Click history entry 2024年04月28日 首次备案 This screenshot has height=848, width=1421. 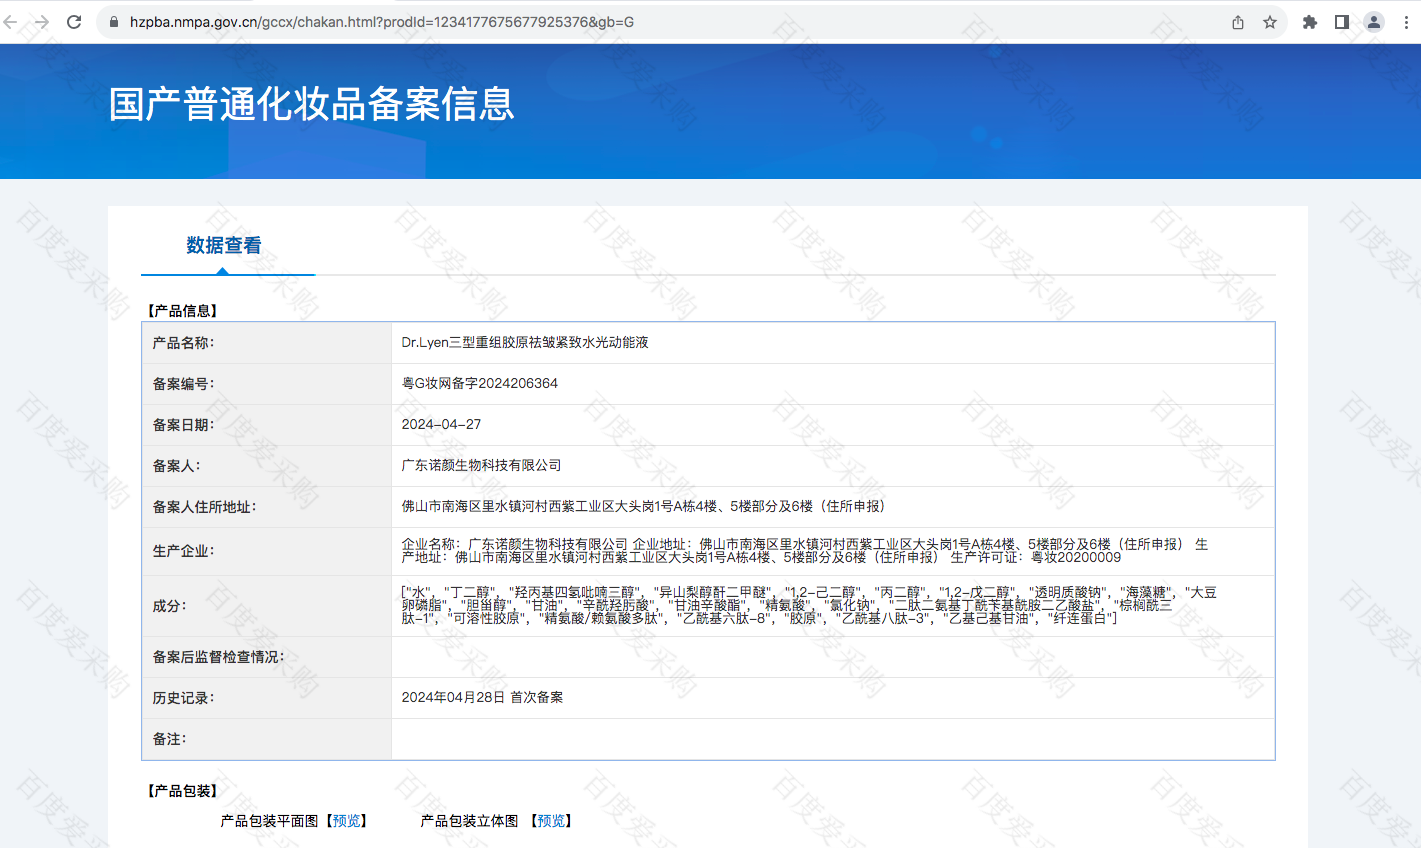click(x=482, y=697)
